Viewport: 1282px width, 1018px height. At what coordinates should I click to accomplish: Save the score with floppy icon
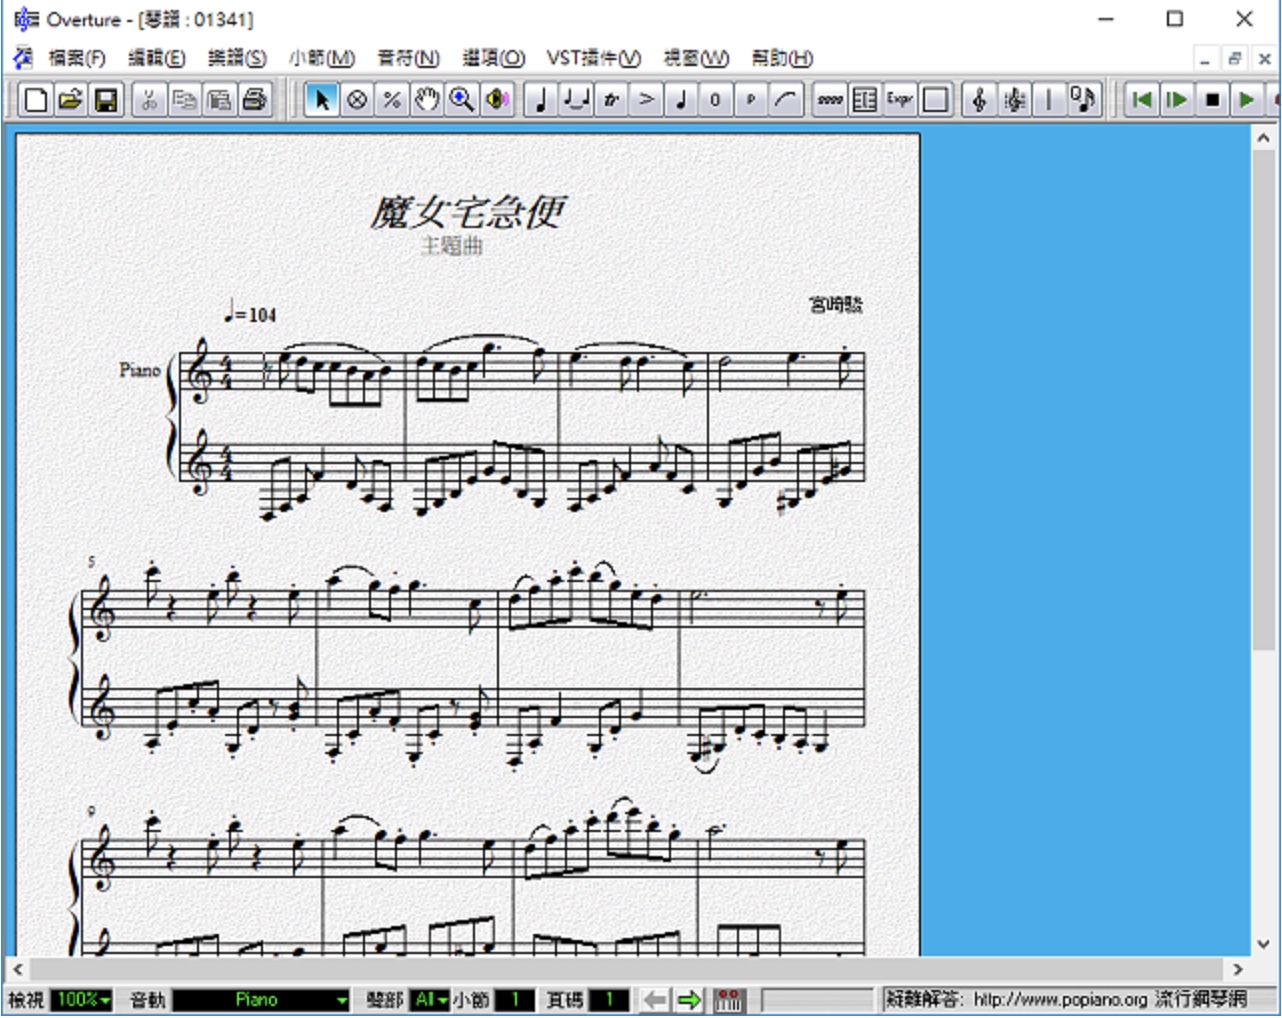106,100
